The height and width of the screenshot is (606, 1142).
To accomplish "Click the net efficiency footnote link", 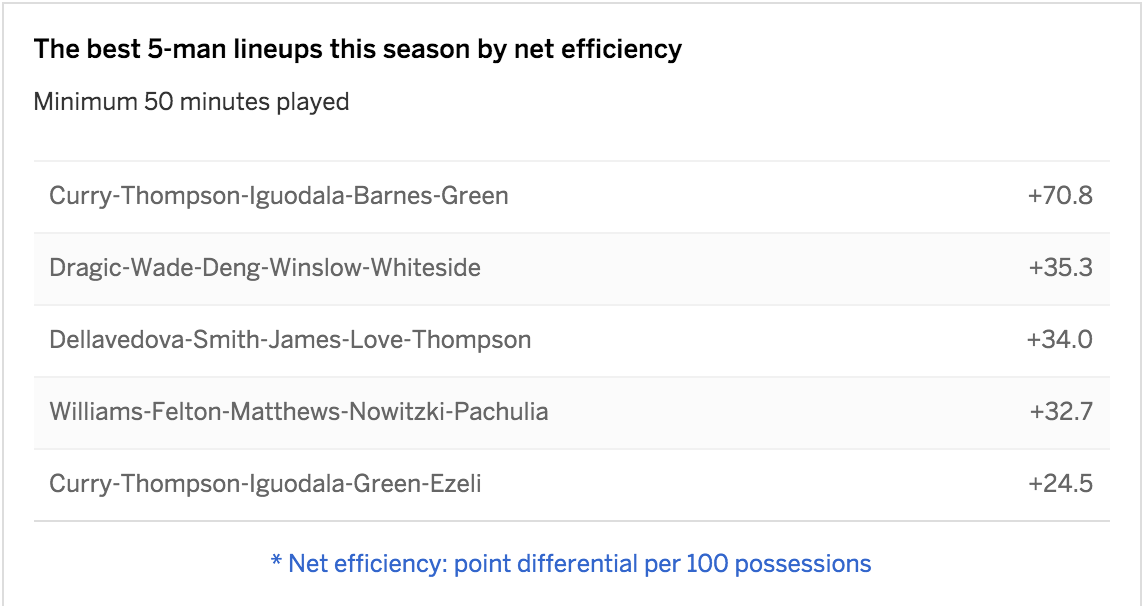I will (x=570, y=564).
